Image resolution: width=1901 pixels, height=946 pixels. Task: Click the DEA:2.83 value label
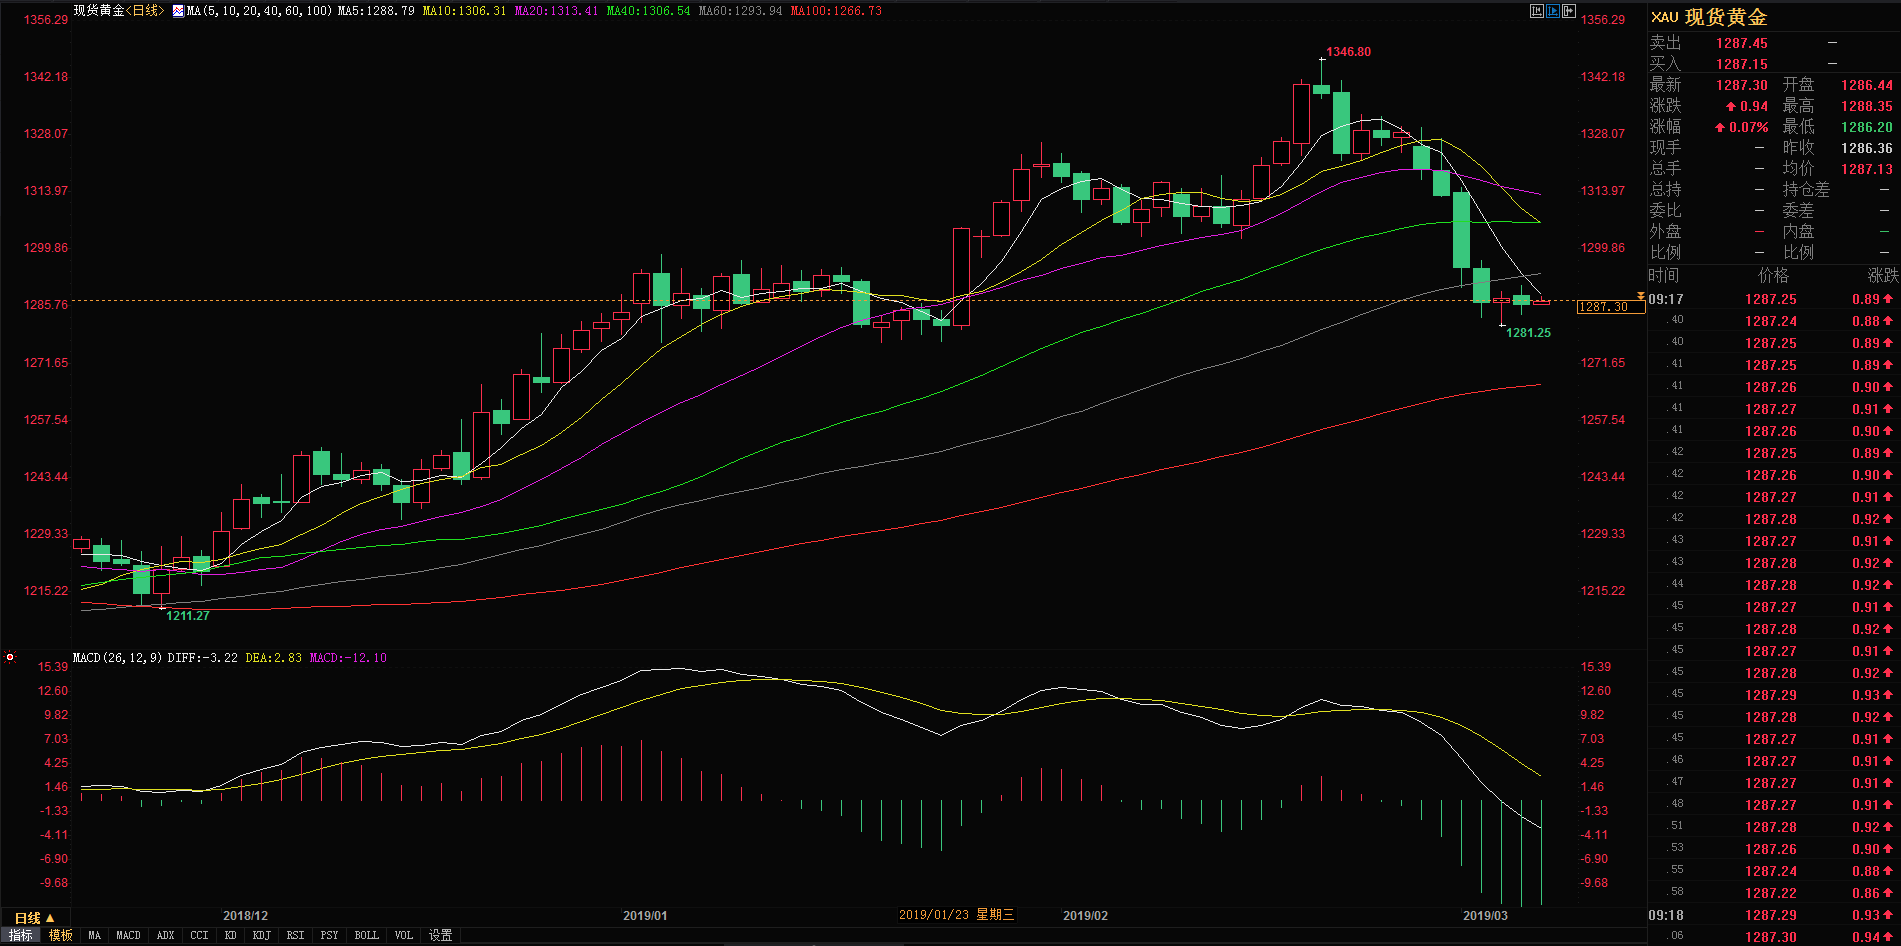pyautogui.click(x=274, y=658)
